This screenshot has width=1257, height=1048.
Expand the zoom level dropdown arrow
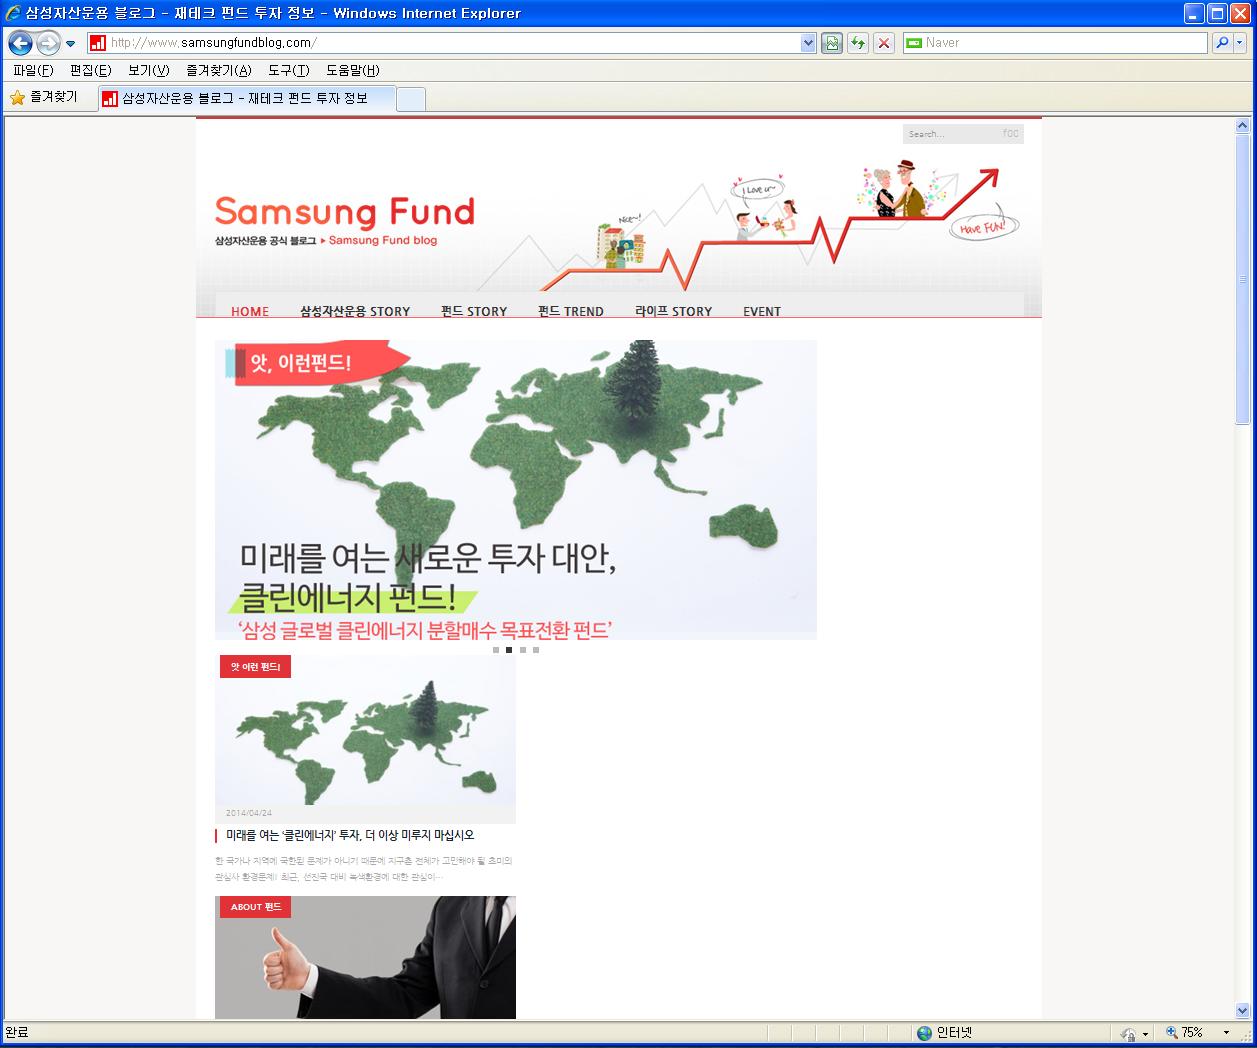click(x=1226, y=1033)
